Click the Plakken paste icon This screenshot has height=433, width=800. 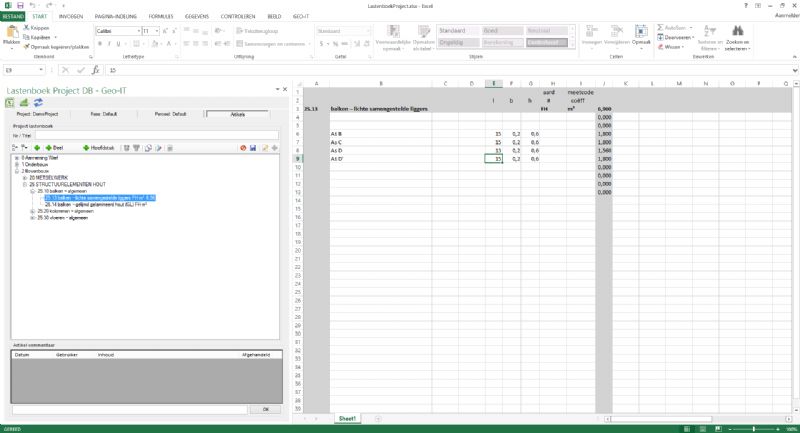click(x=11, y=36)
